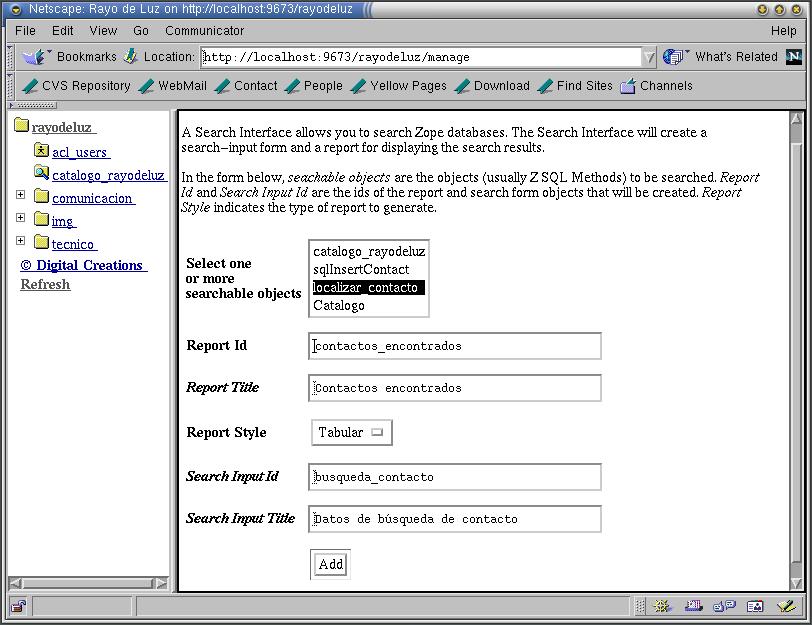The width and height of the screenshot is (812, 625).
Task: Click the tree frame horizontal scrollbar thumb
Action: pos(88,584)
